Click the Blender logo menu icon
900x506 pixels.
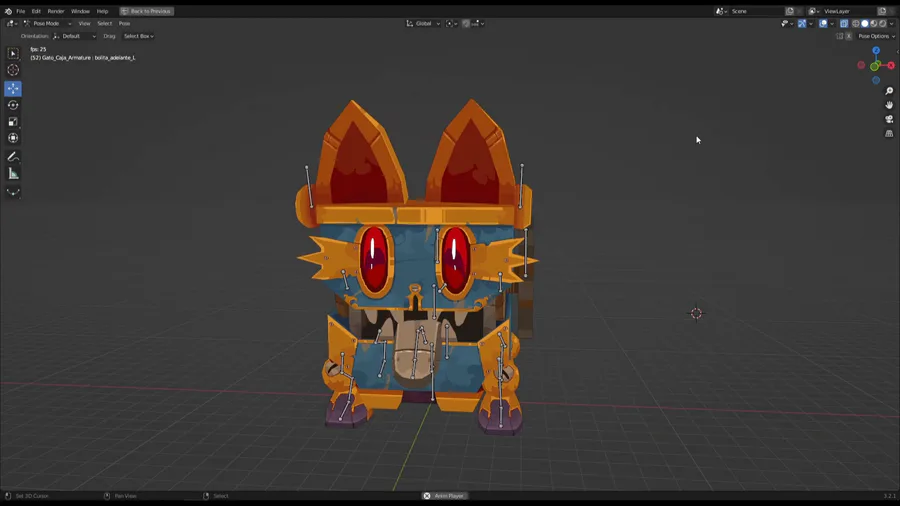pyautogui.click(x=8, y=11)
